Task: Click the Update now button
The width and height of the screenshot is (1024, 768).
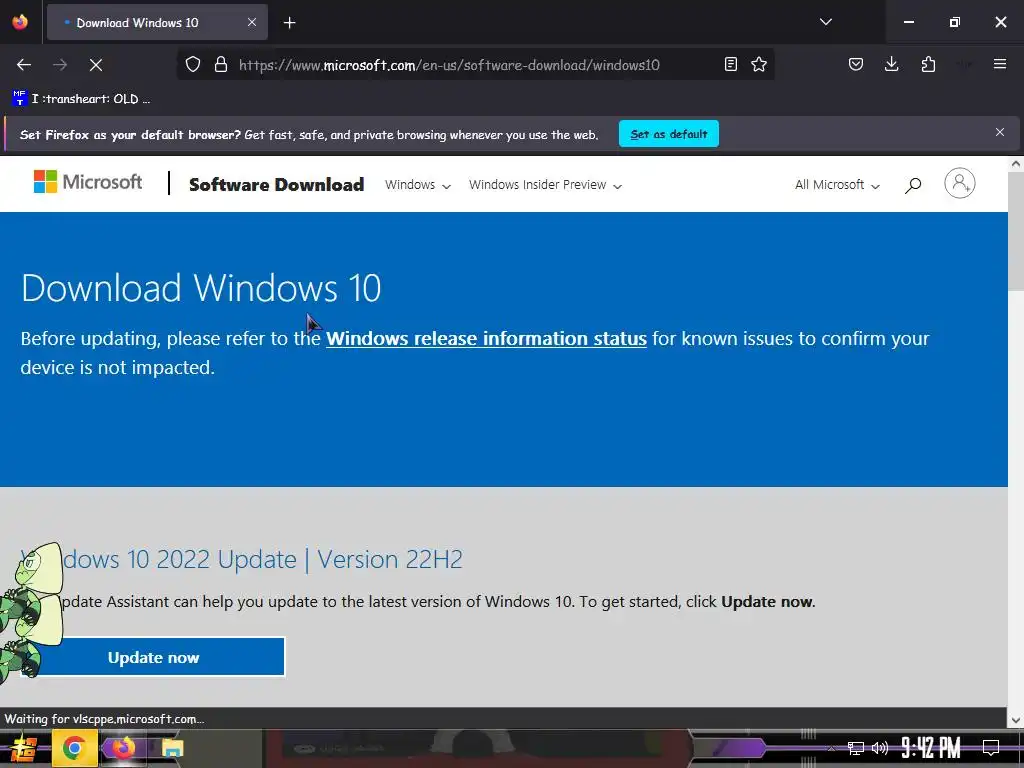Action: pyautogui.click(x=153, y=657)
